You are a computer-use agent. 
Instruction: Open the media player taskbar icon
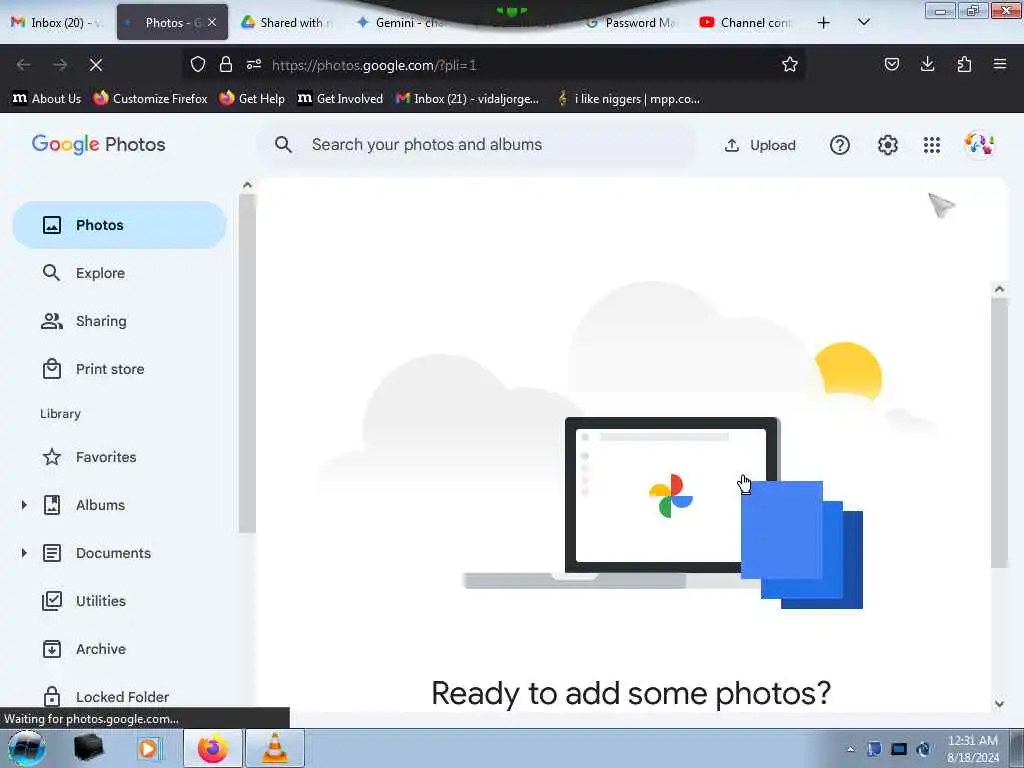click(149, 748)
